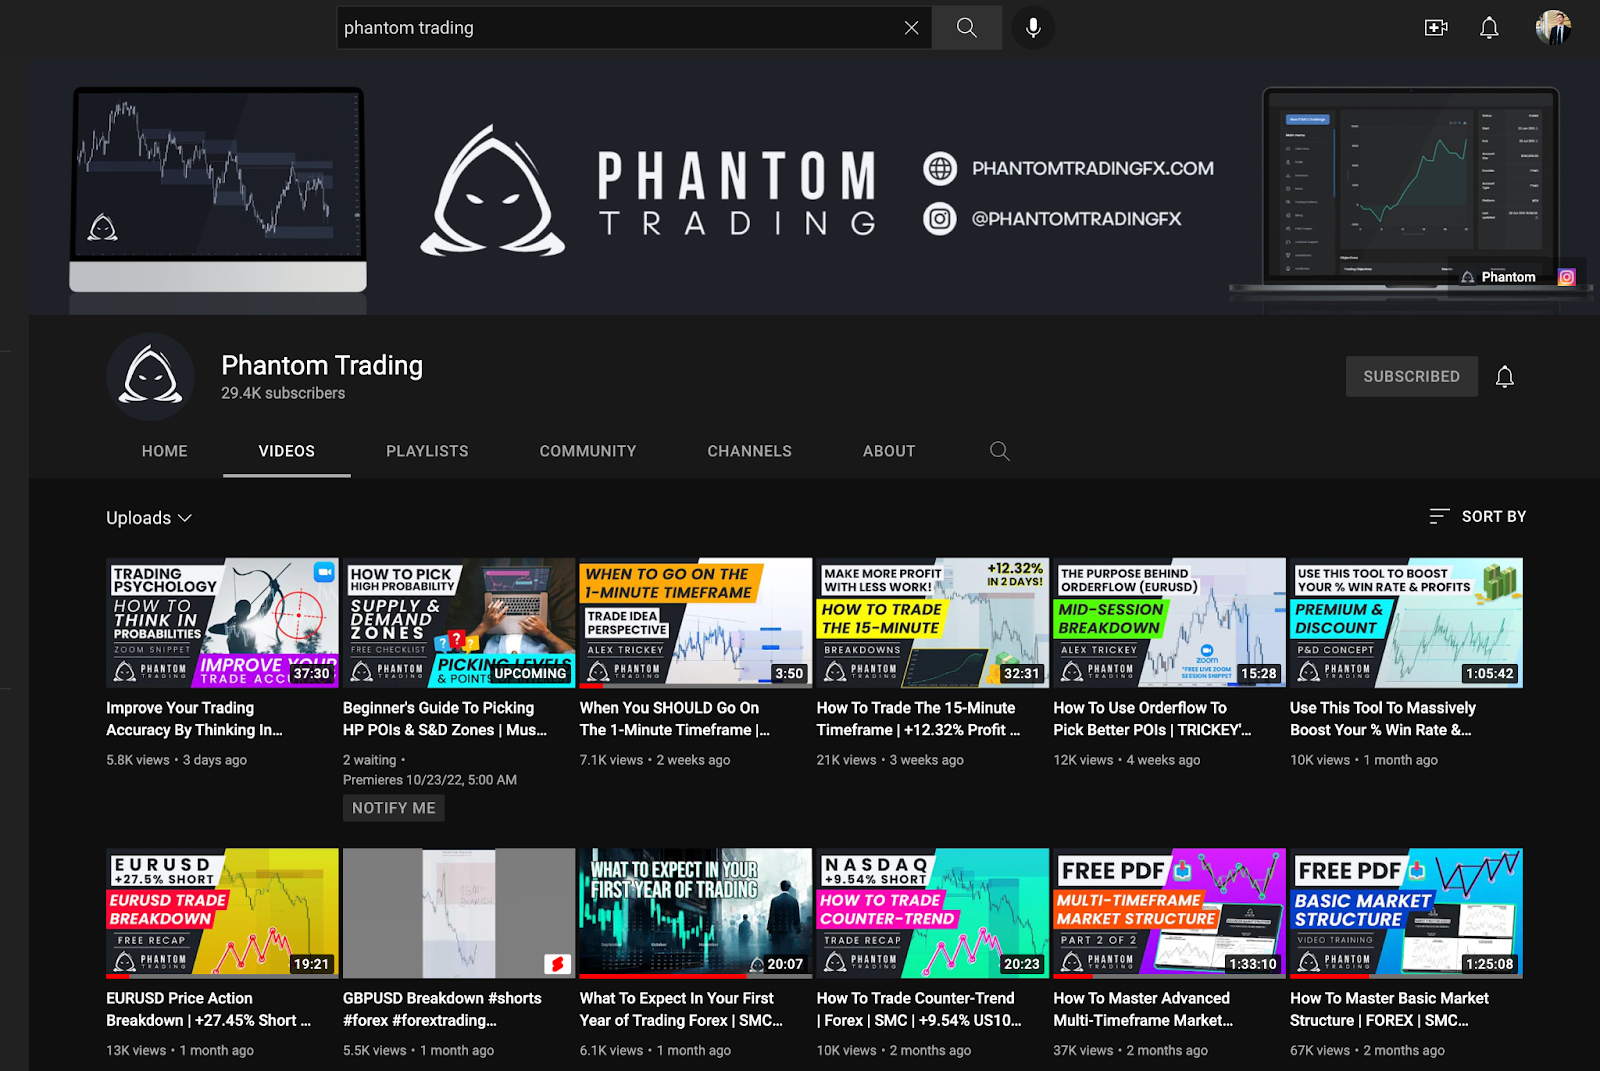
Task: Open 'Use This Tool To Massively' title
Action: coord(1383,719)
